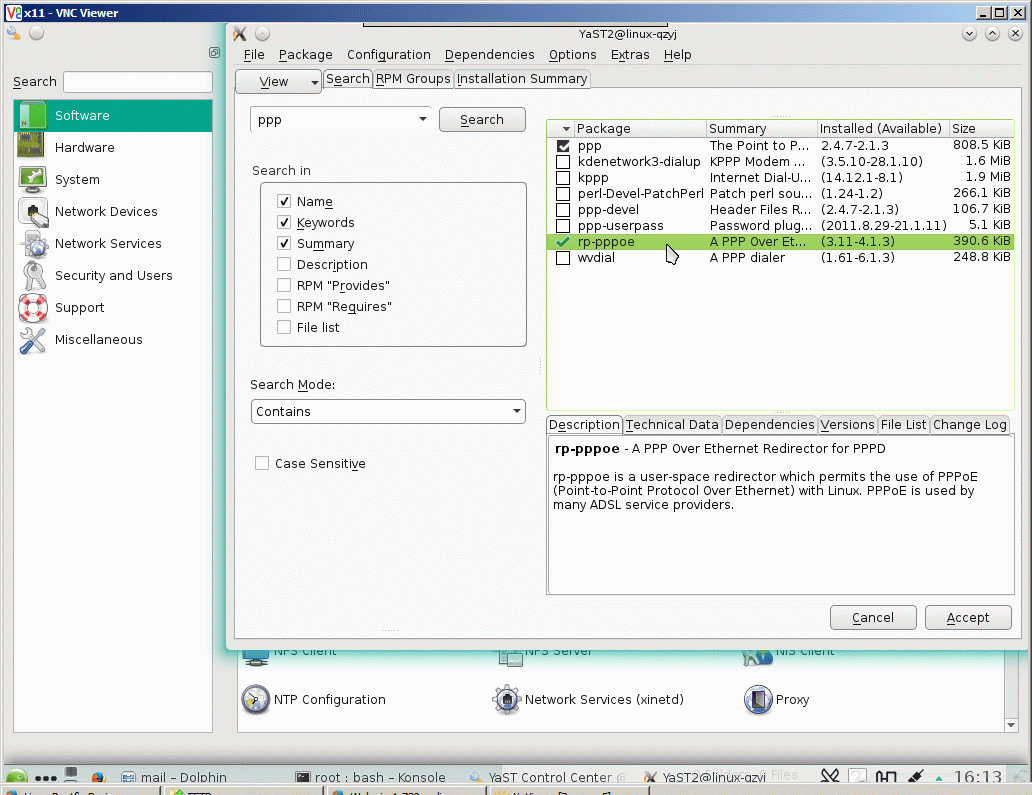Click the clock showing 16:13
The height and width of the screenshot is (795, 1032).
click(977, 777)
